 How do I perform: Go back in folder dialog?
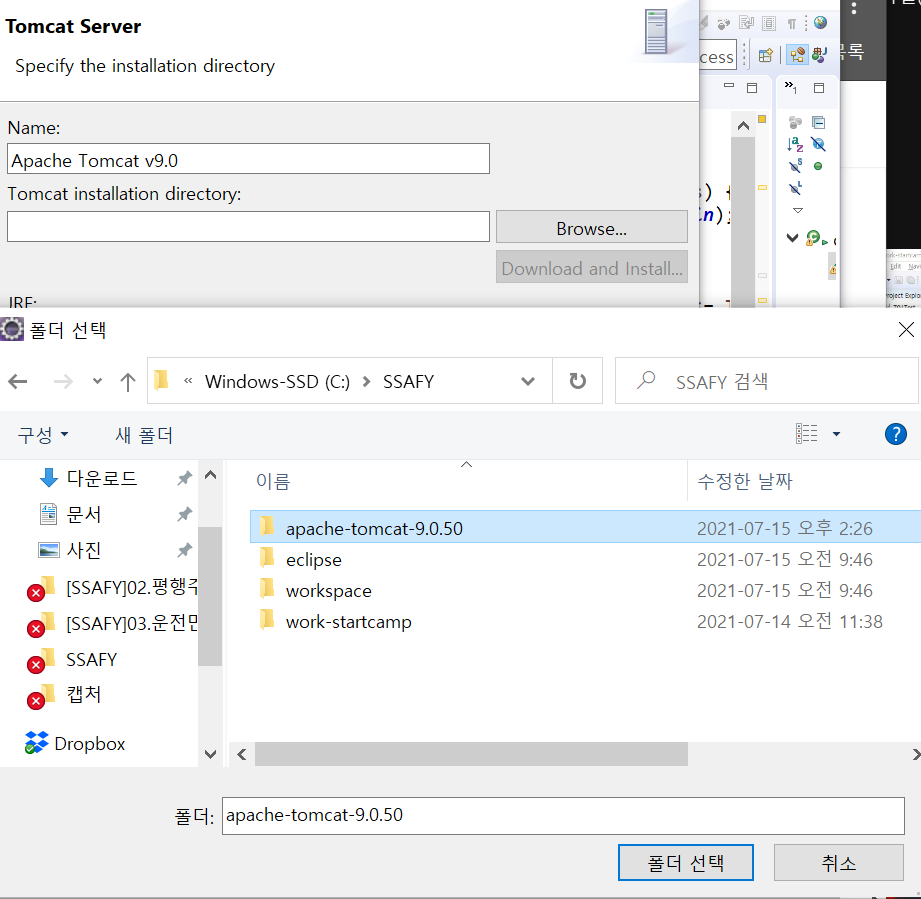pos(18,382)
